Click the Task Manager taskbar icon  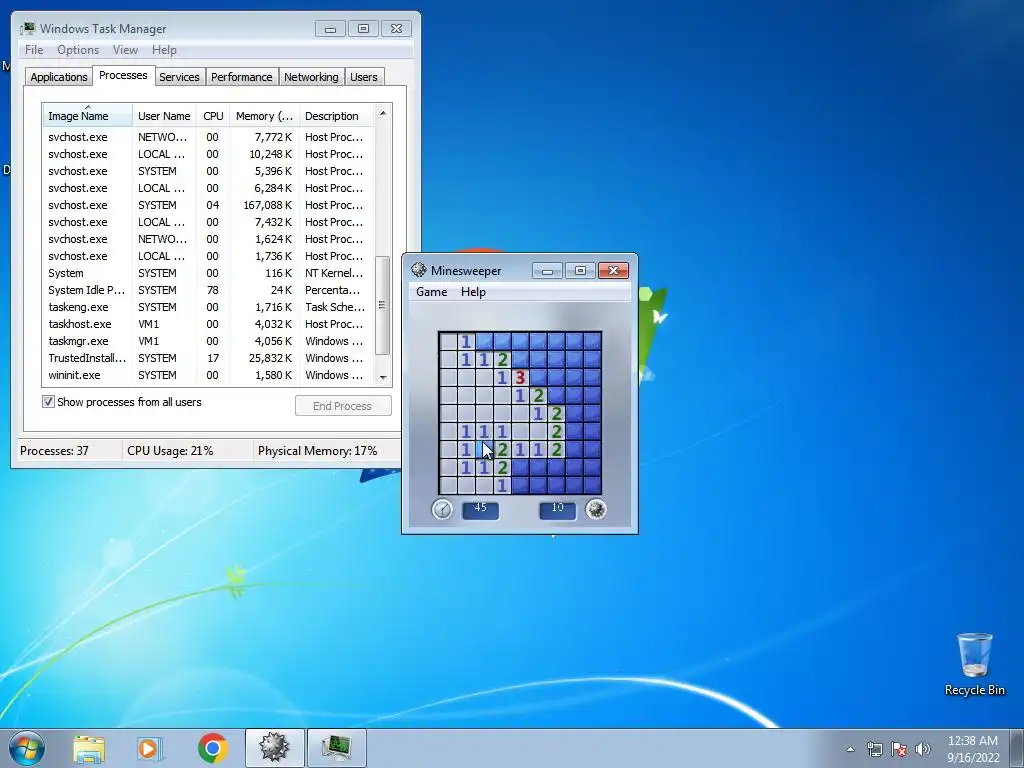click(x=336, y=748)
